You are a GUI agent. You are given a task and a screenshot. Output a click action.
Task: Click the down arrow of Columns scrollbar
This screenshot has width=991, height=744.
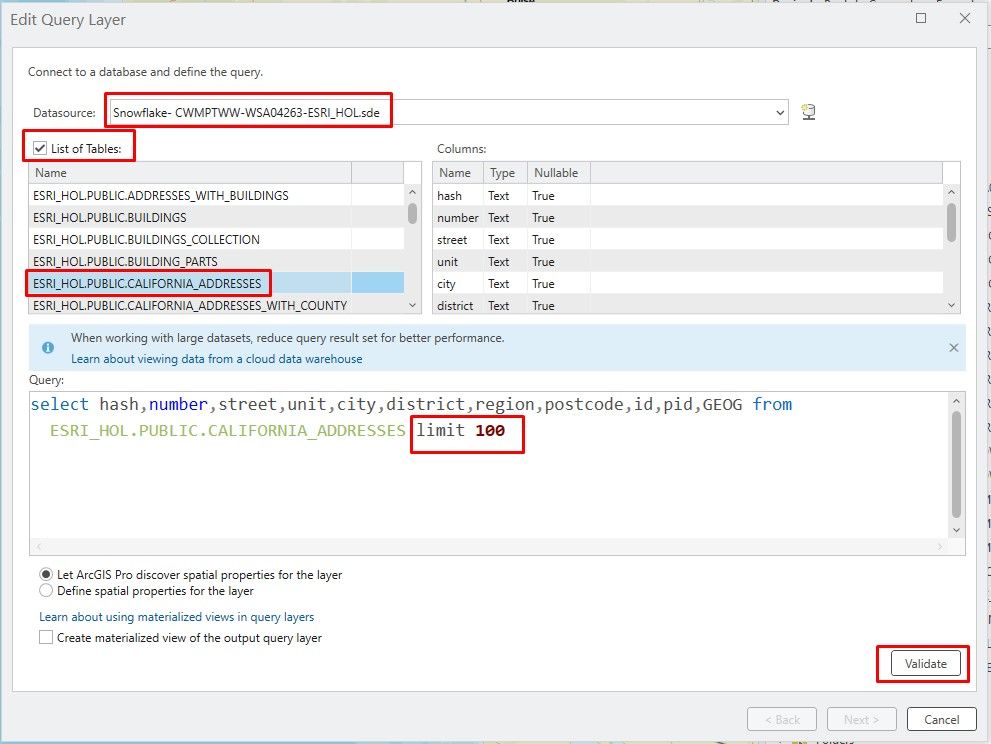(x=951, y=305)
